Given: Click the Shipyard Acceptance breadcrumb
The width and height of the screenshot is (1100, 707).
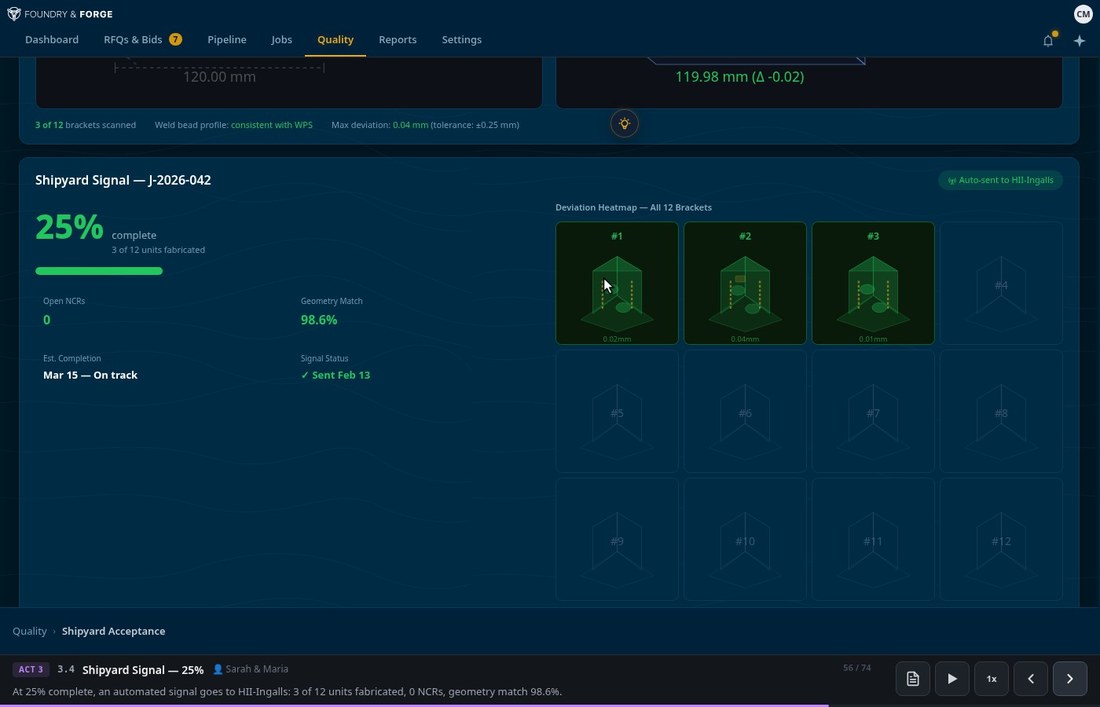Looking at the screenshot, I should point(113,631).
